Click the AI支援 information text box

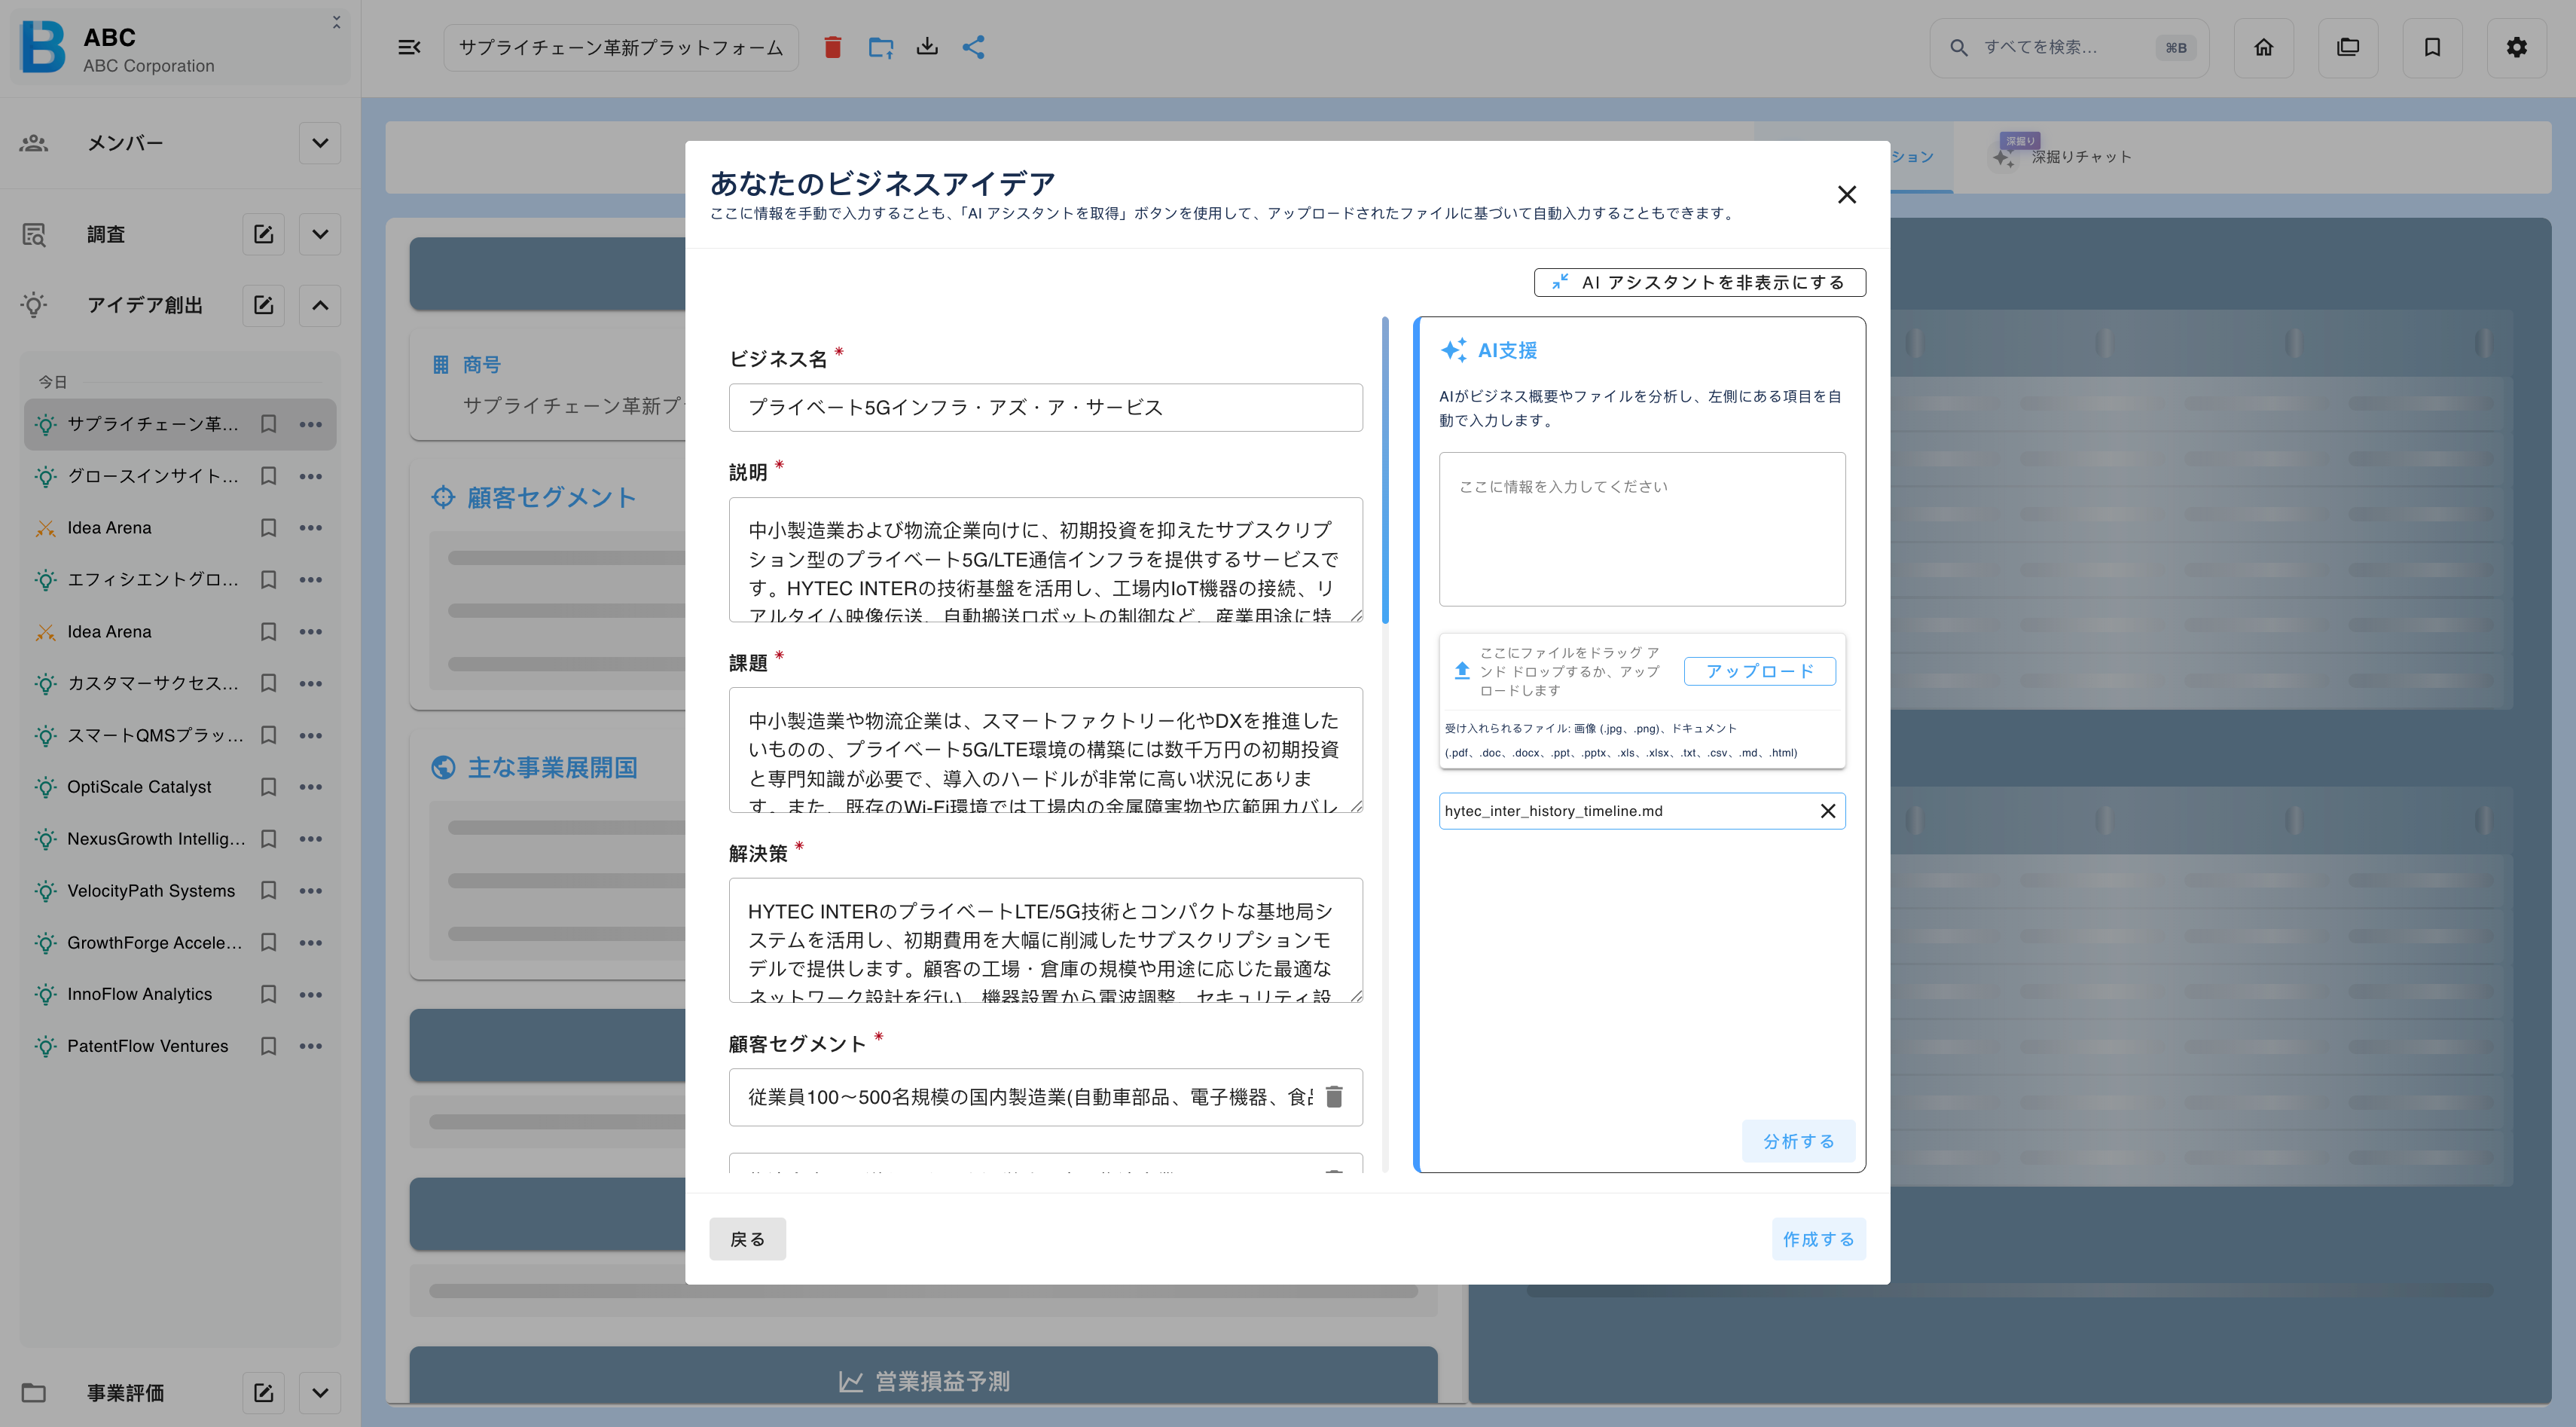tap(1642, 529)
